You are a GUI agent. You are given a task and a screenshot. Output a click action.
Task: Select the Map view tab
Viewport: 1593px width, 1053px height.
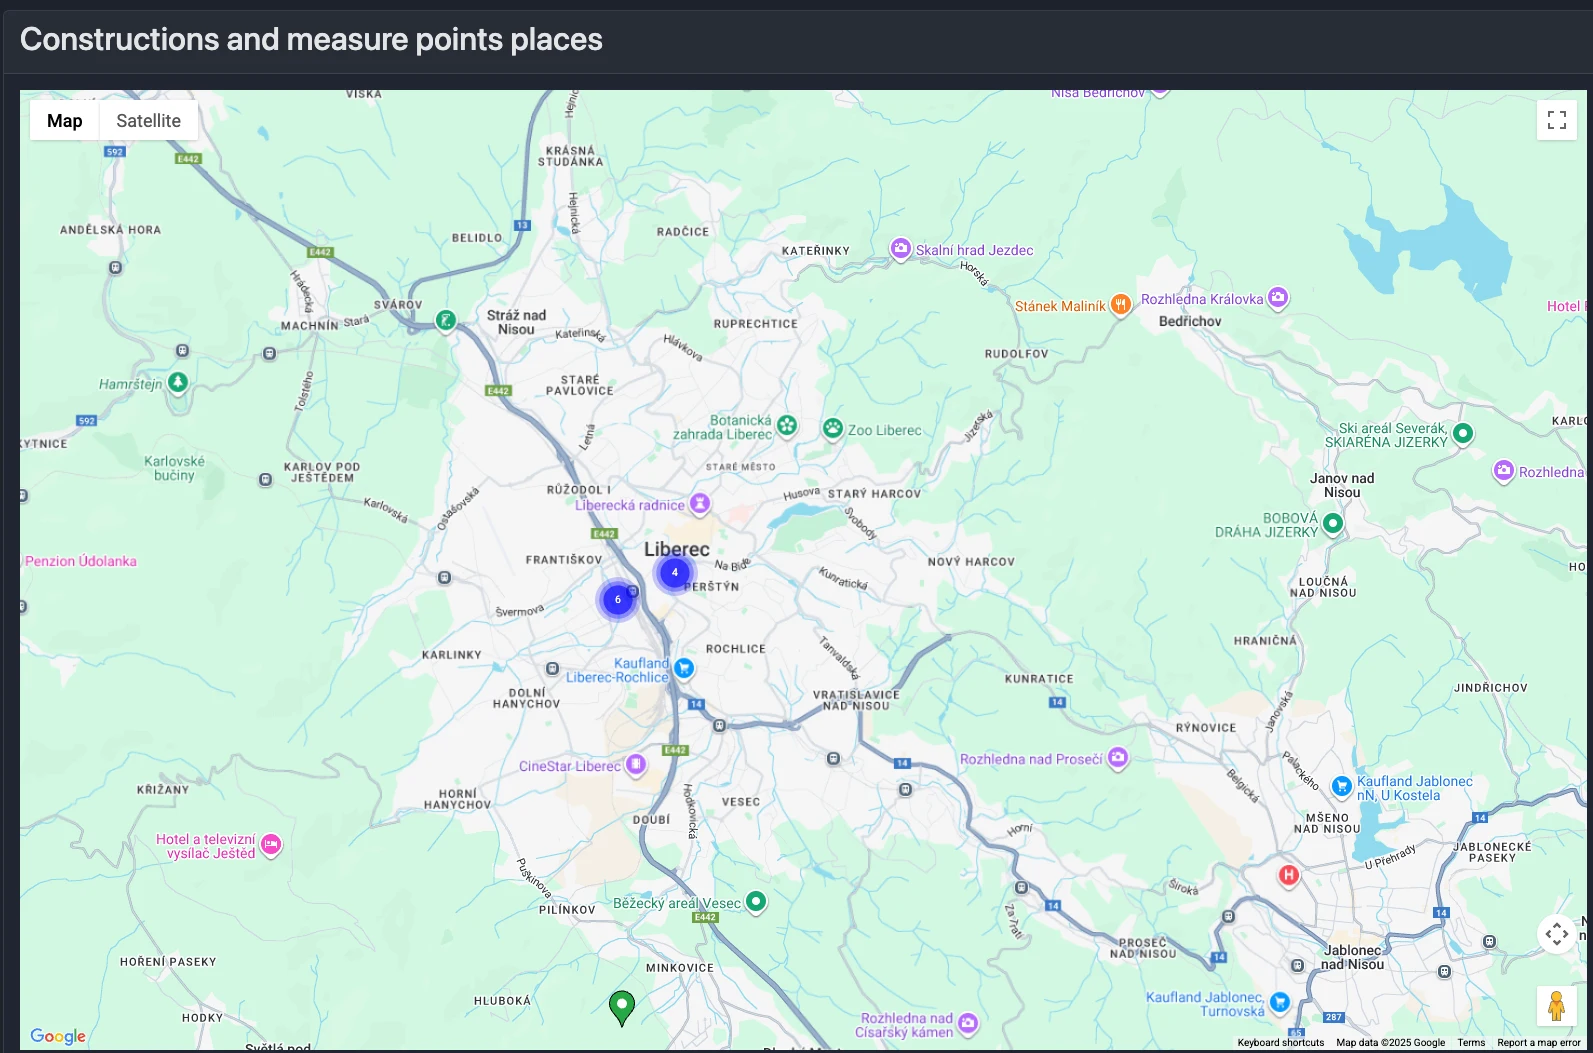coord(64,121)
